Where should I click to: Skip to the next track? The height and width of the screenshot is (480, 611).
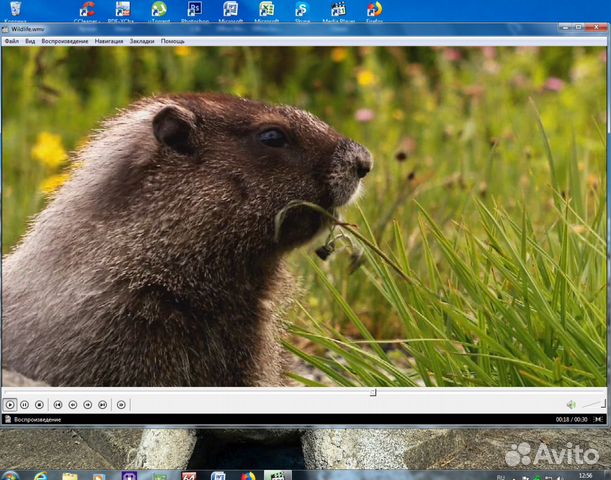[x=103, y=405]
